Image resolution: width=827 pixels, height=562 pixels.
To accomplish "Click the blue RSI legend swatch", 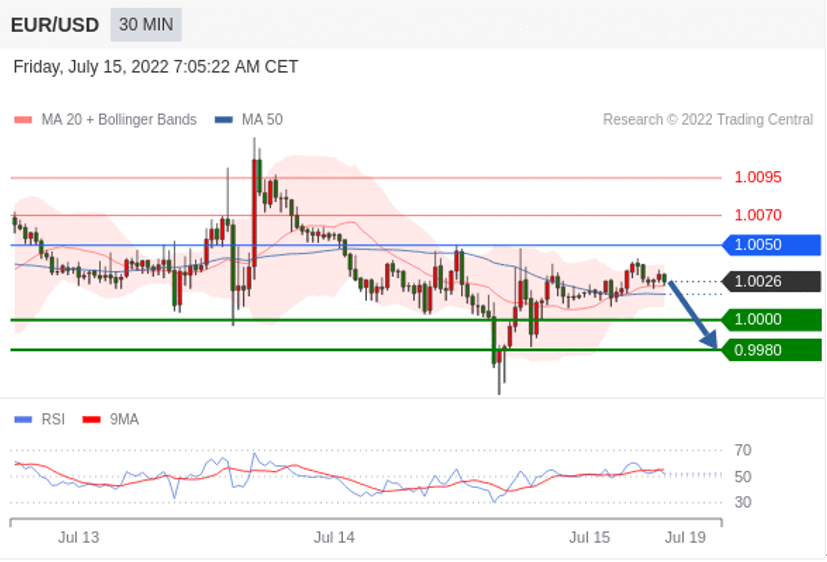I will point(23,420).
